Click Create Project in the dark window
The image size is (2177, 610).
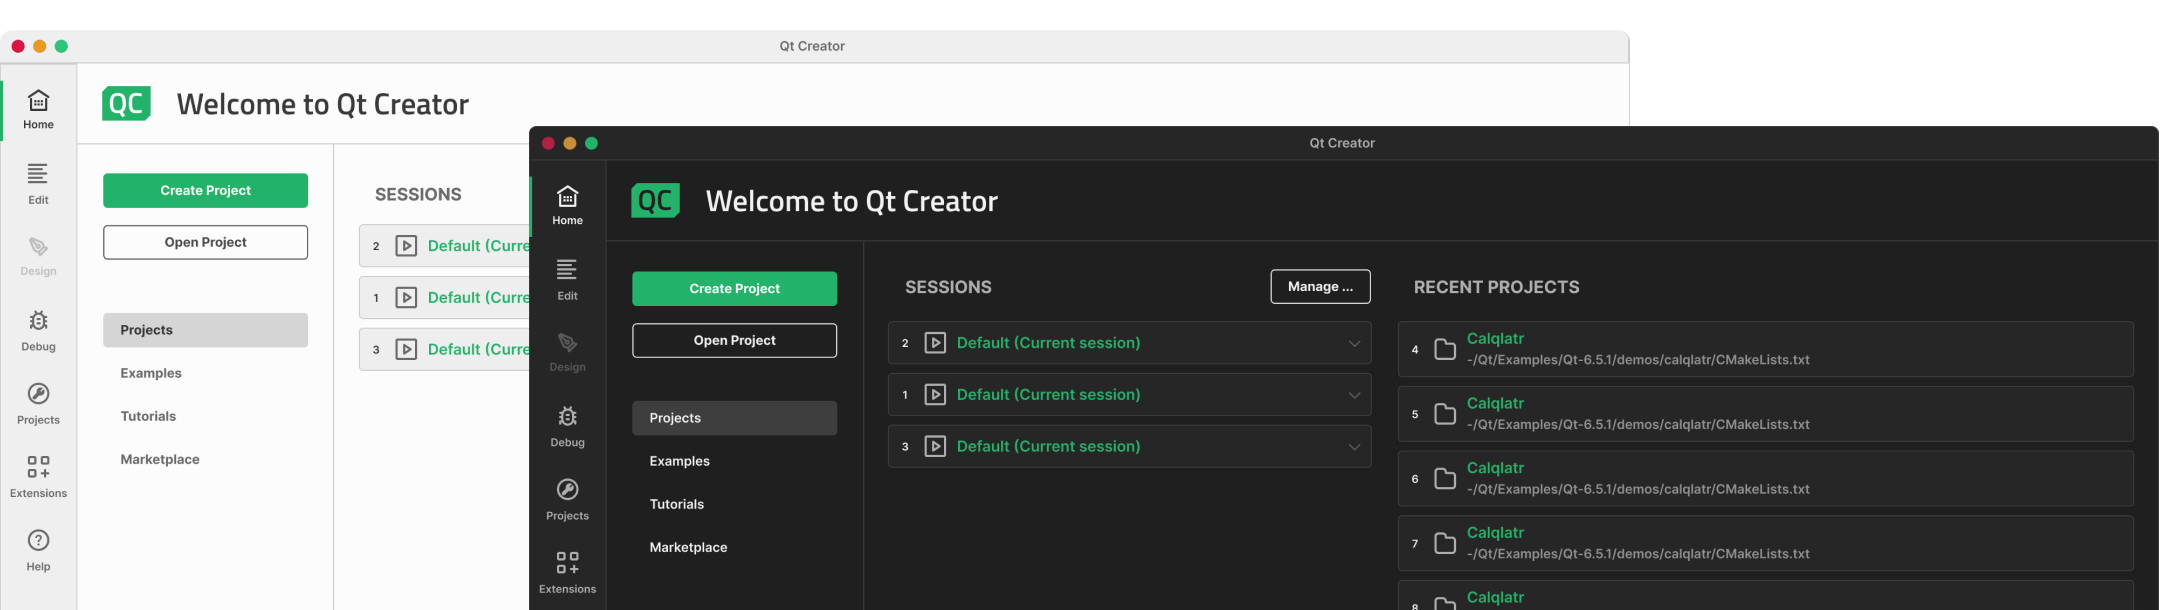click(x=734, y=289)
